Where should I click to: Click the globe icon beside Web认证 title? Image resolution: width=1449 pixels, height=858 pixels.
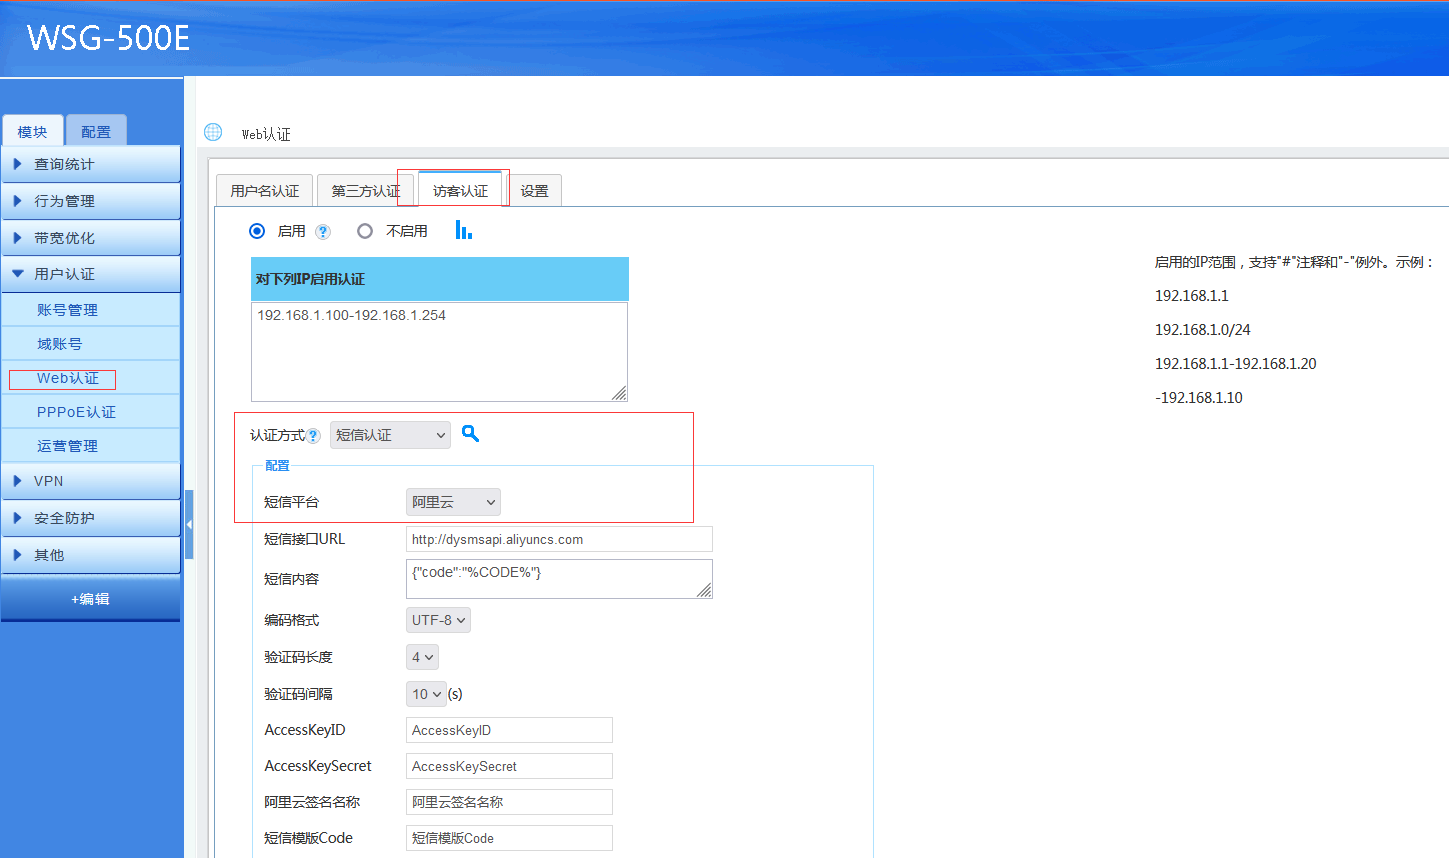[213, 132]
